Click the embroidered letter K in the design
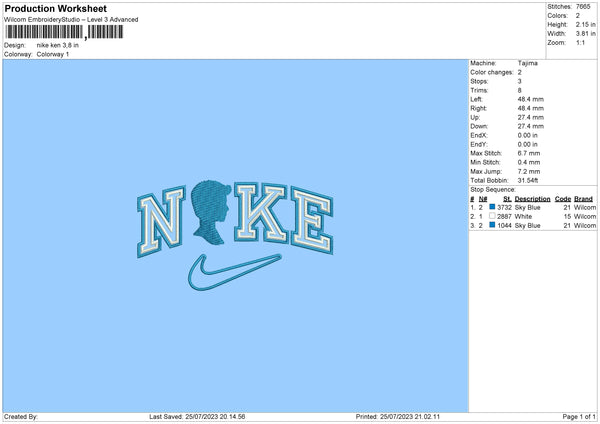 pyautogui.click(x=261, y=212)
